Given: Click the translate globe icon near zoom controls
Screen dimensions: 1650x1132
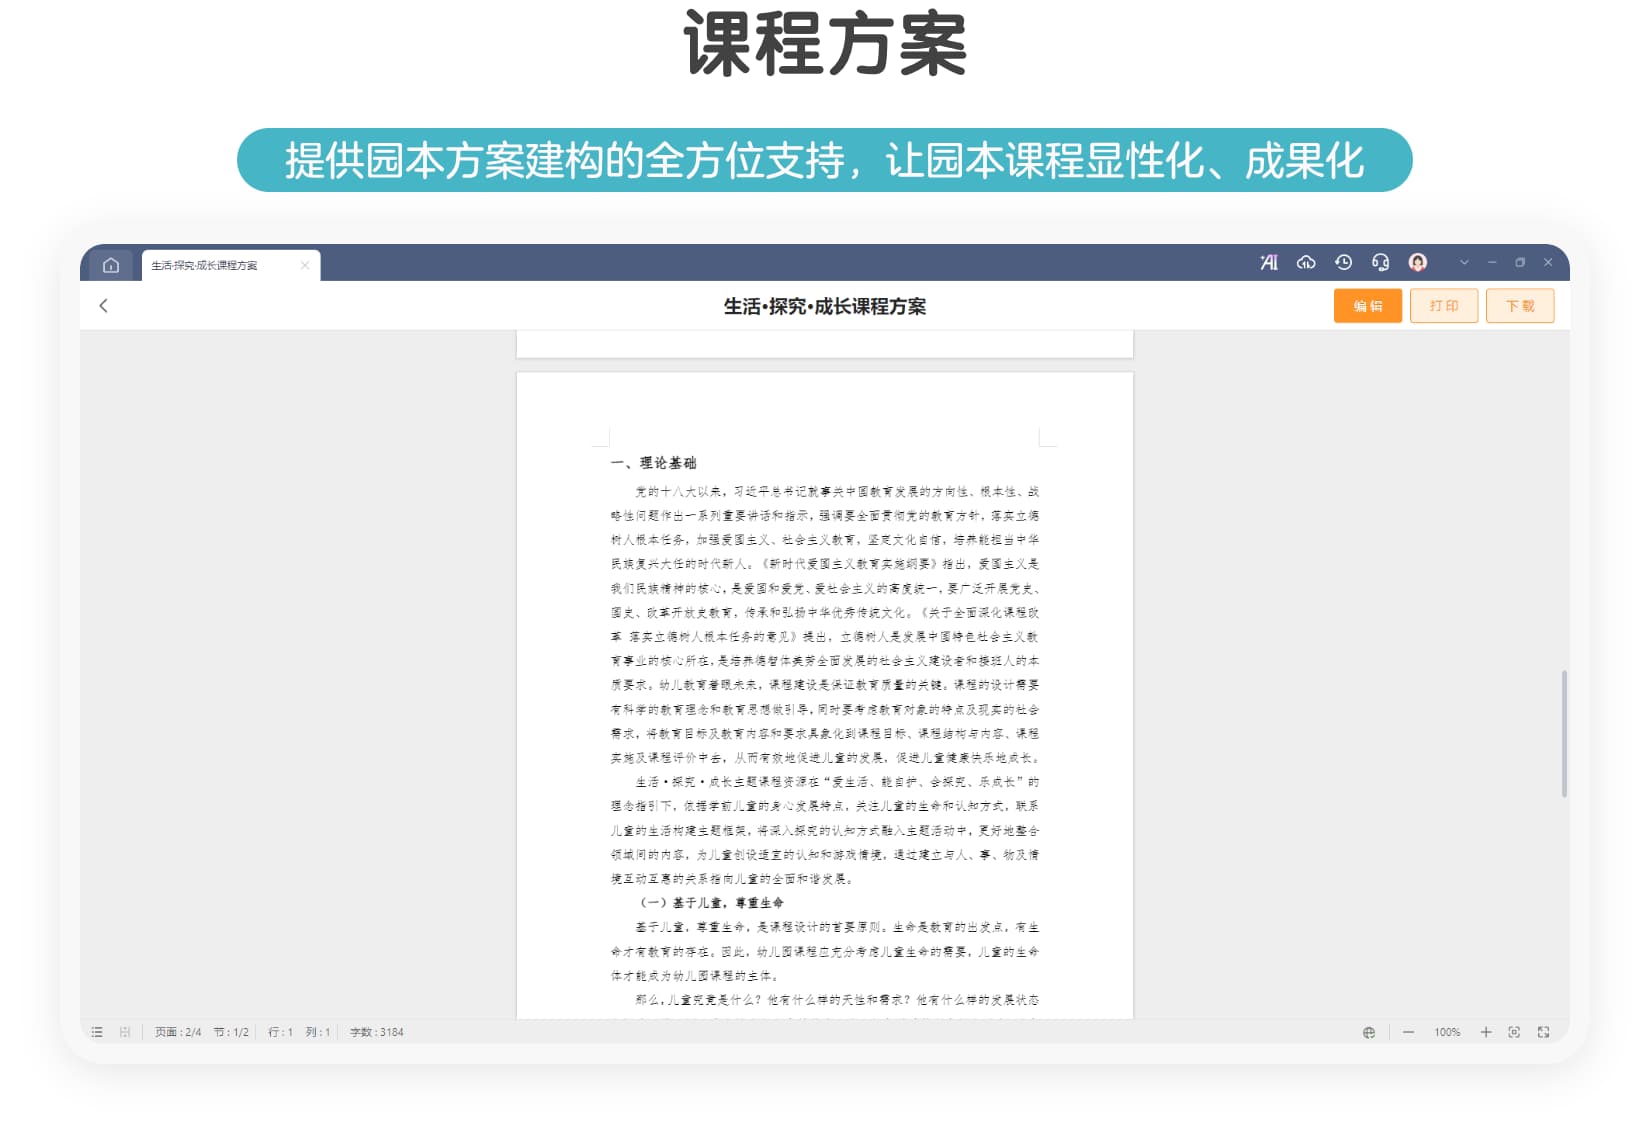Looking at the screenshot, I should coord(1369,1031).
